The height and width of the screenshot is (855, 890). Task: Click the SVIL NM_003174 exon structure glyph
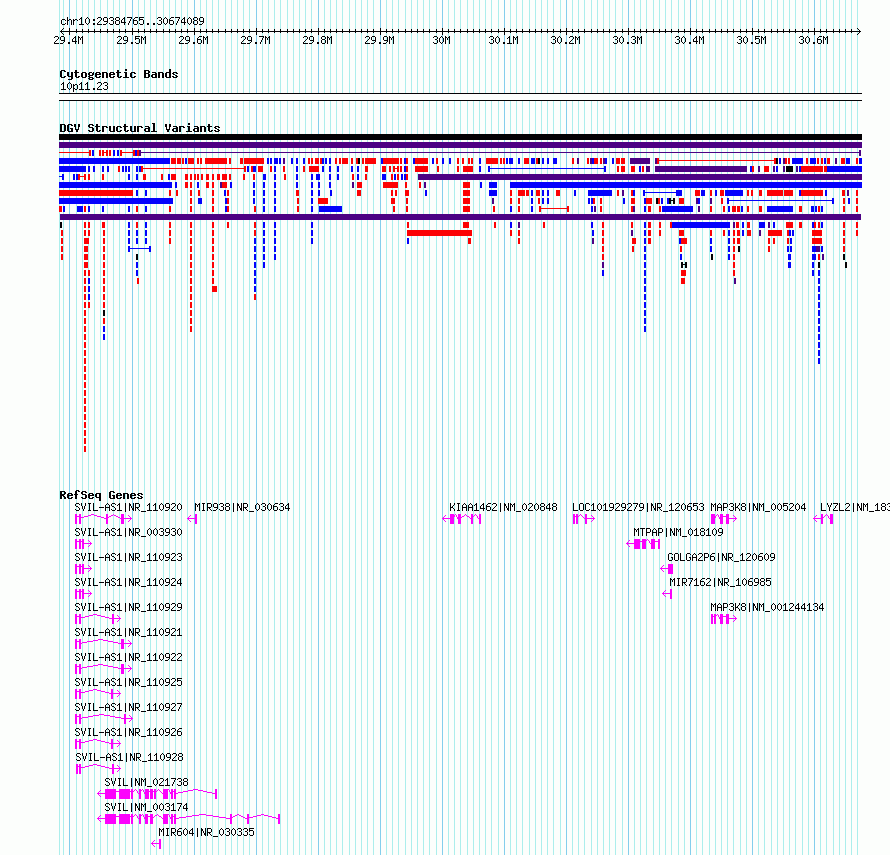[x=188, y=819]
